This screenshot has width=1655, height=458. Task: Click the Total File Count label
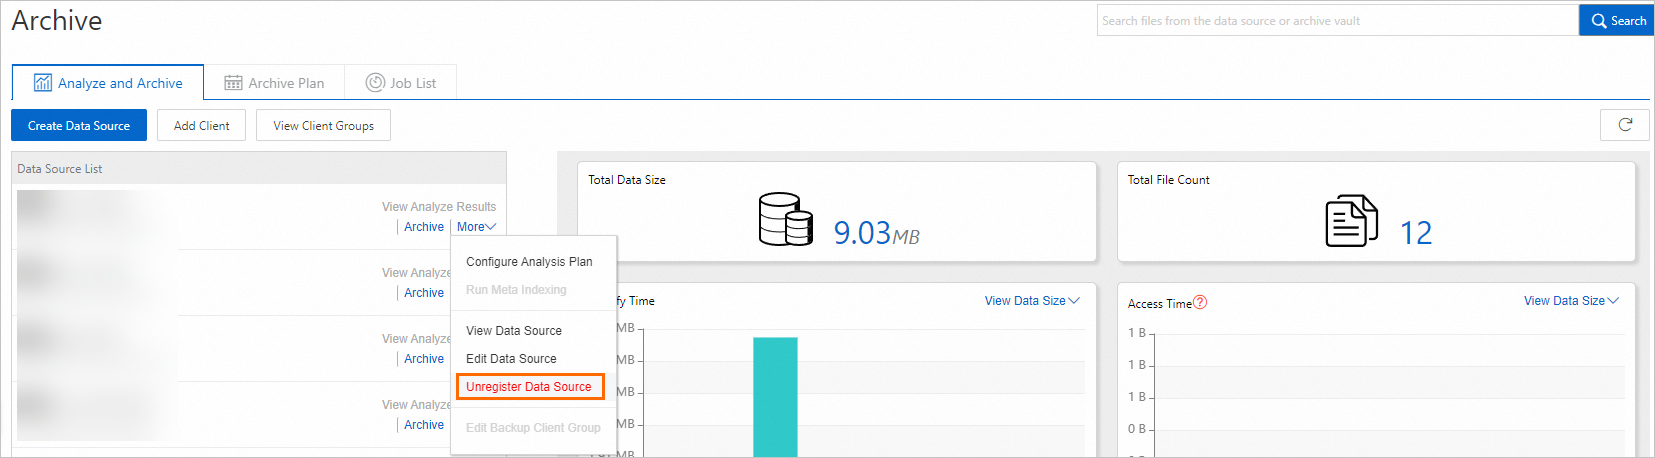1169,180
